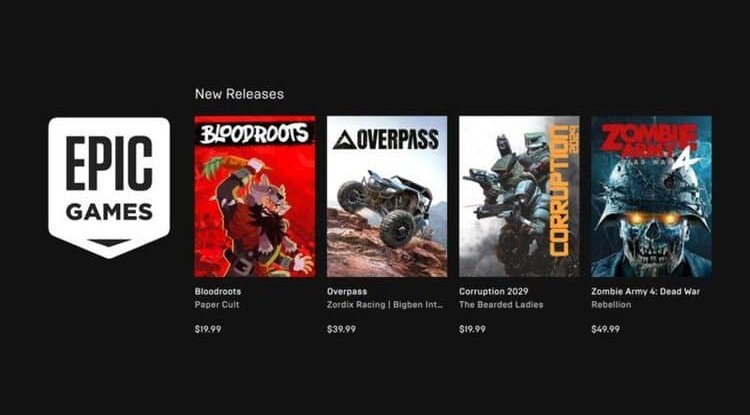
Task: Click the arrow at Epic Games logo bottom
Action: pyautogui.click(x=109, y=242)
